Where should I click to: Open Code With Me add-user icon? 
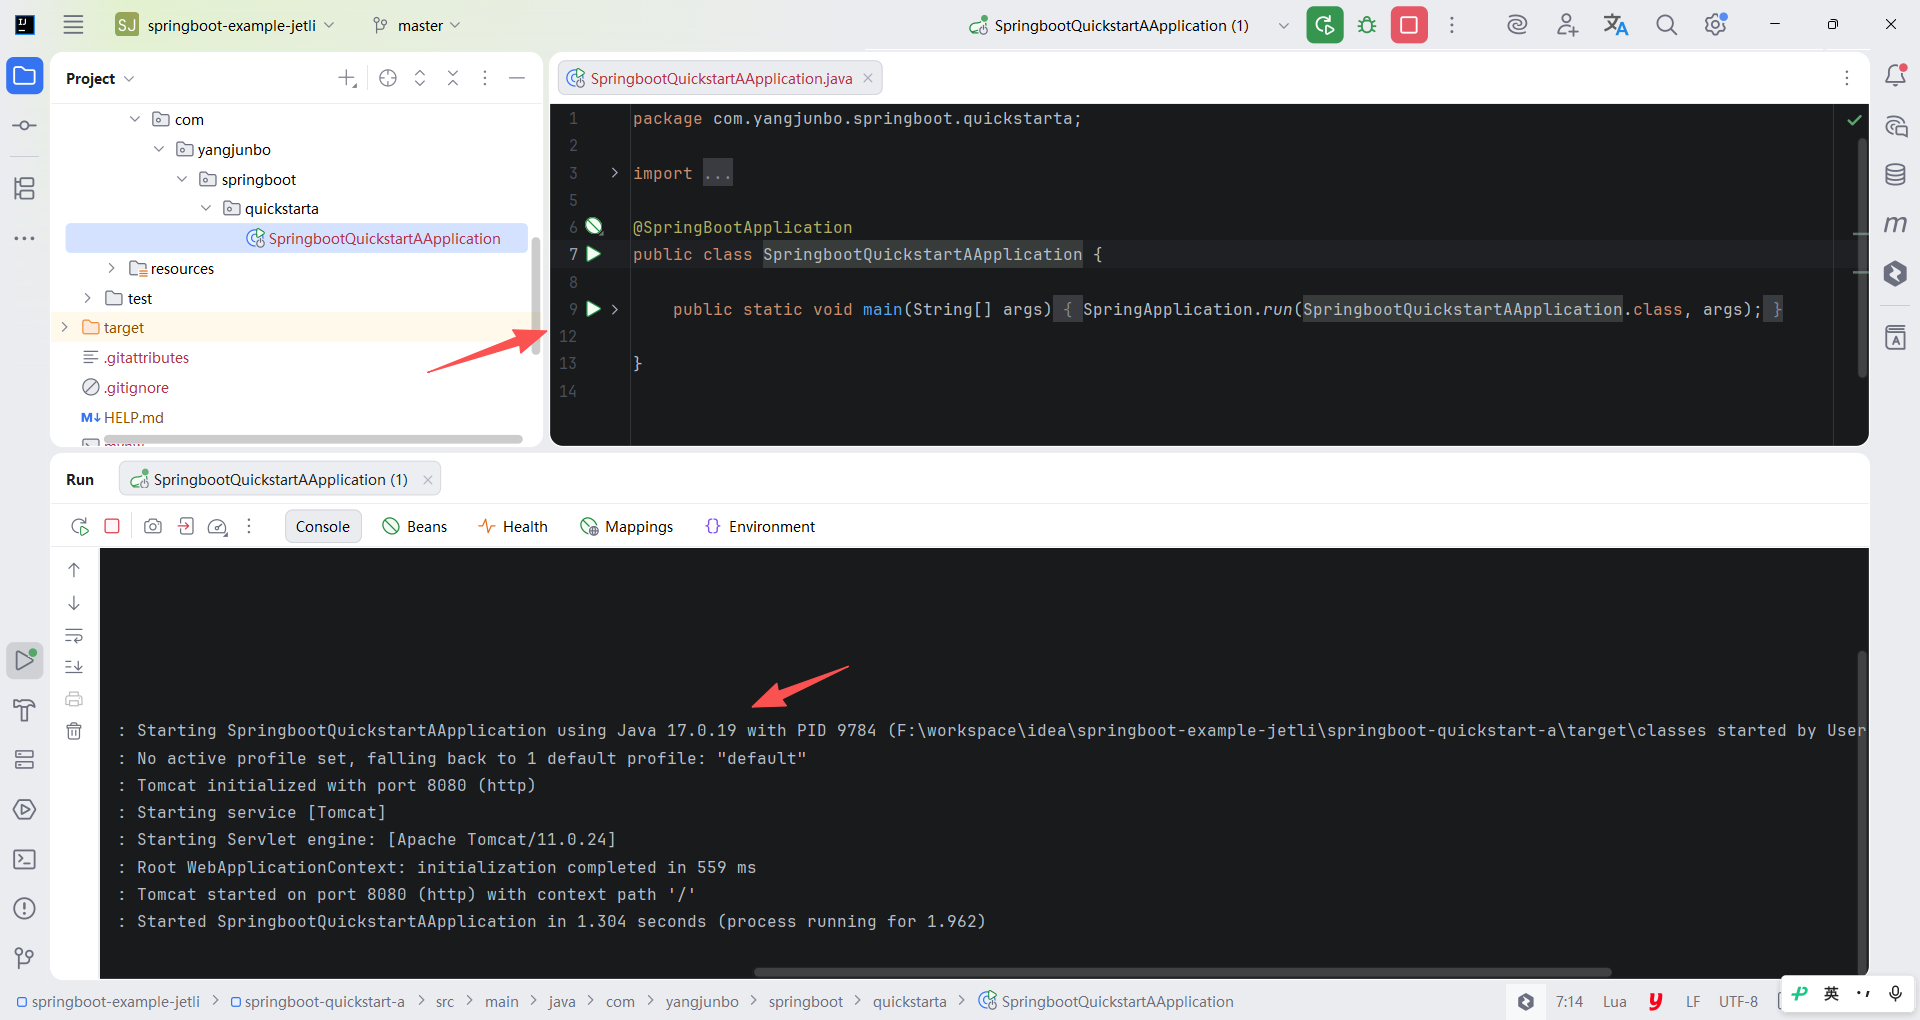(x=1567, y=25)
